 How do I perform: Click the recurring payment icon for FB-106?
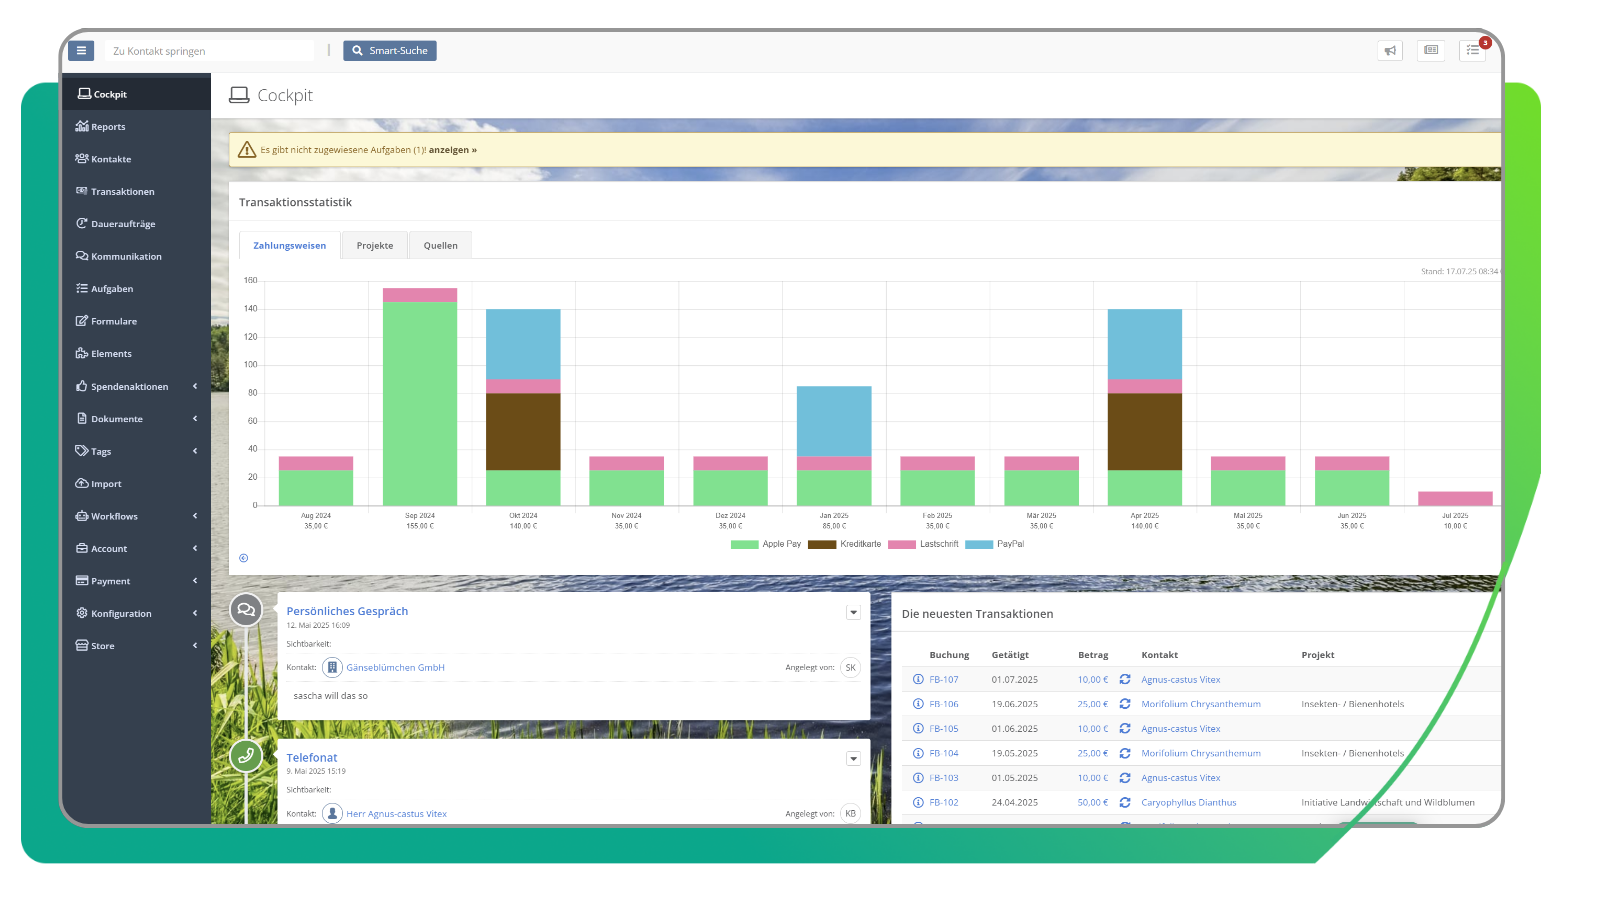pyautogui.click(x=1125, y=704)
